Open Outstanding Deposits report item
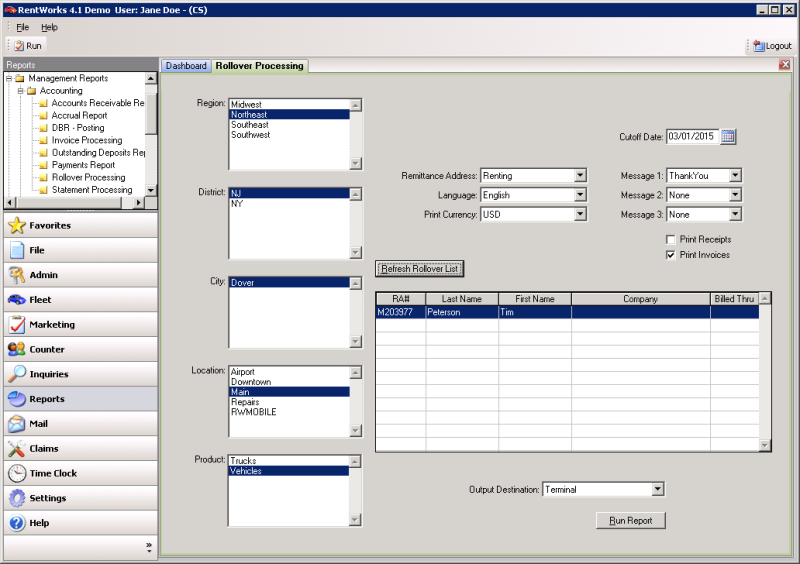The height and width of the screenshot is (564, 800). click(98, 153)
